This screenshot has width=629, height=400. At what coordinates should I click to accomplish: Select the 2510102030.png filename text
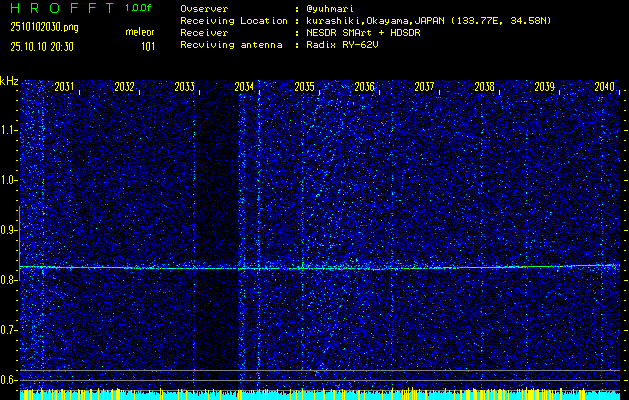click(43, 27)
